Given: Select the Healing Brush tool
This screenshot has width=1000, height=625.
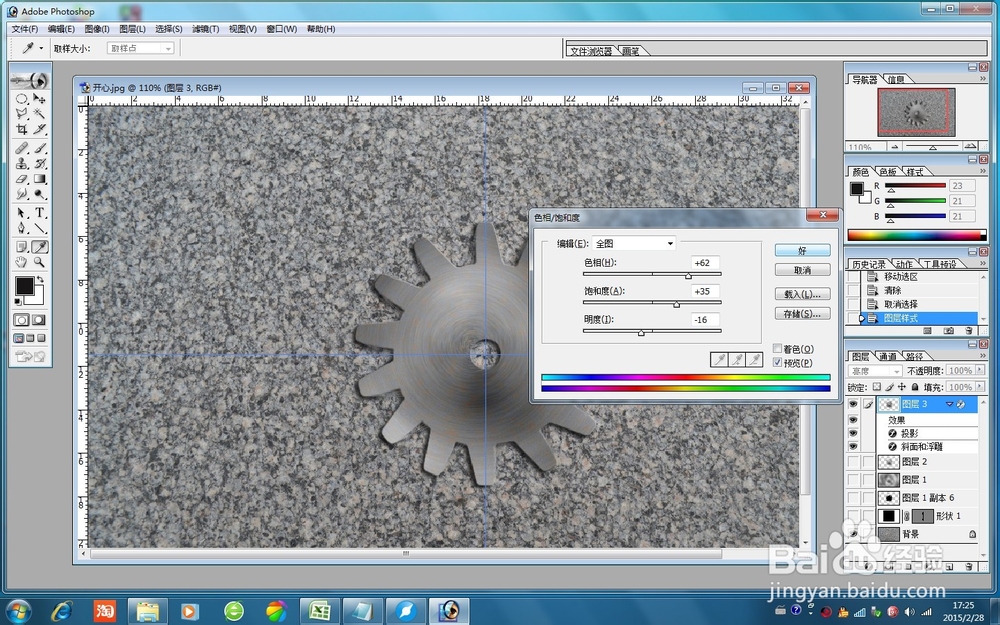Looking at the screenshot, I should point(22,148).
